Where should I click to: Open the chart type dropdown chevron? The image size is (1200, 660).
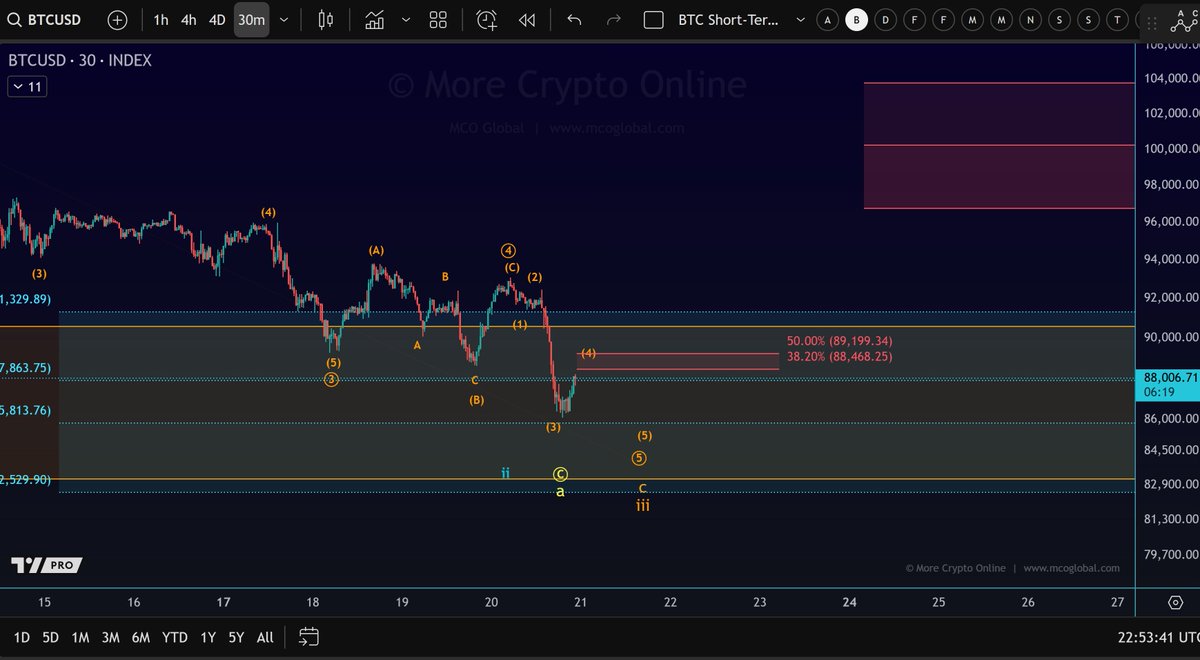[405, 19]
